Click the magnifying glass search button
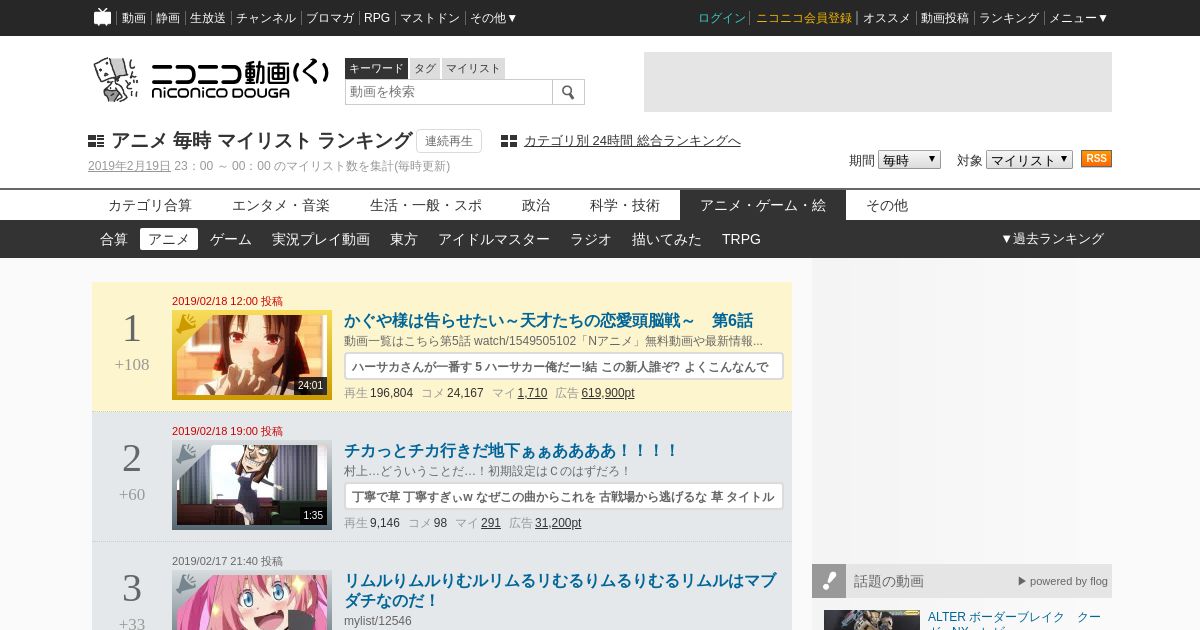The width and height of the screenshot is (1200, 630). pyautogui.click(x=568, y=92)
